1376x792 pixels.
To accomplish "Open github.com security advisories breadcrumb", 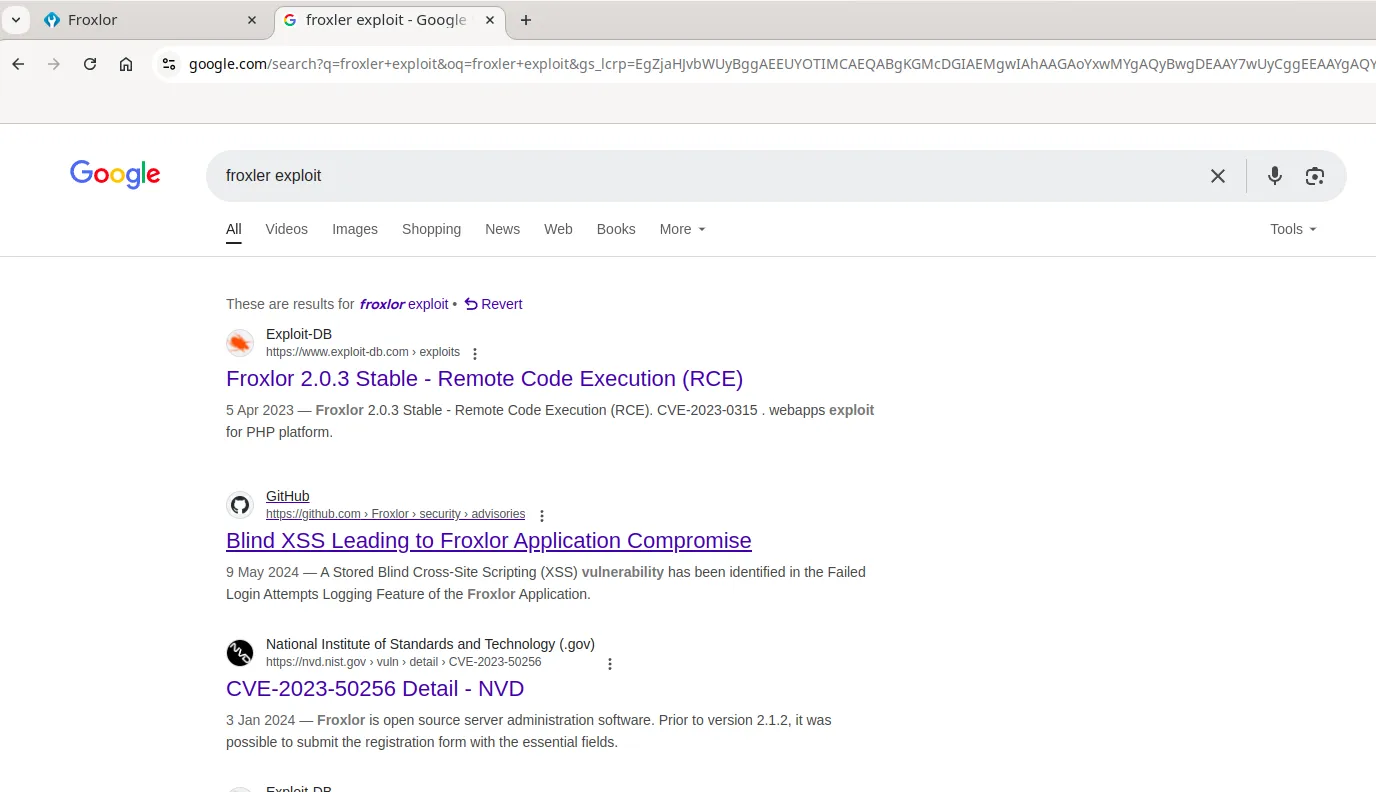I will tap(395, 514).
